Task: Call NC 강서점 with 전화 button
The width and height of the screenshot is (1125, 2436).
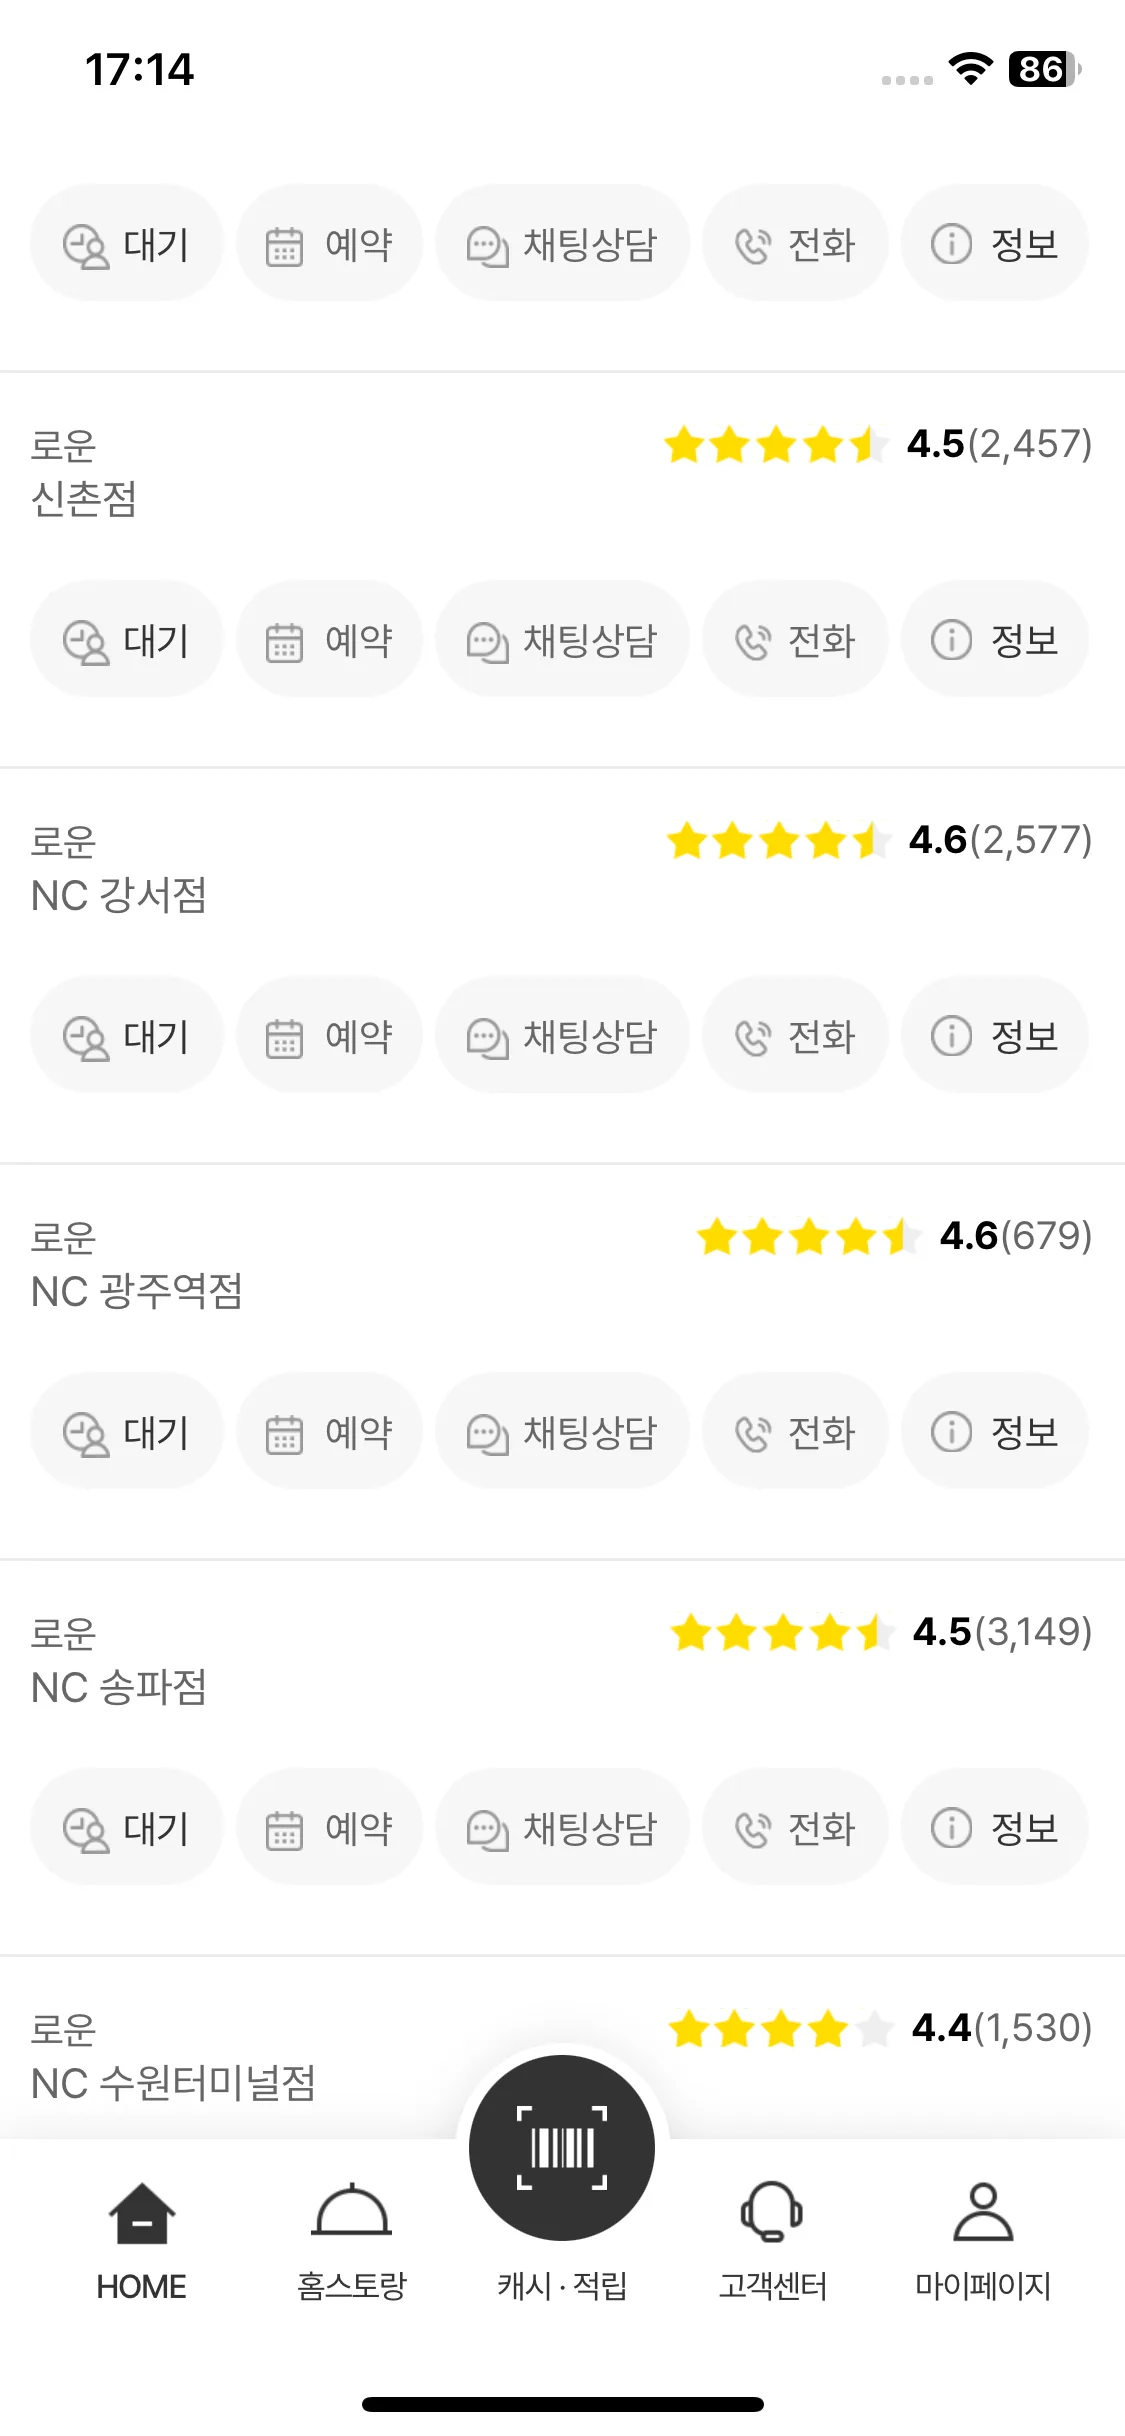Action: [795, 1036]
